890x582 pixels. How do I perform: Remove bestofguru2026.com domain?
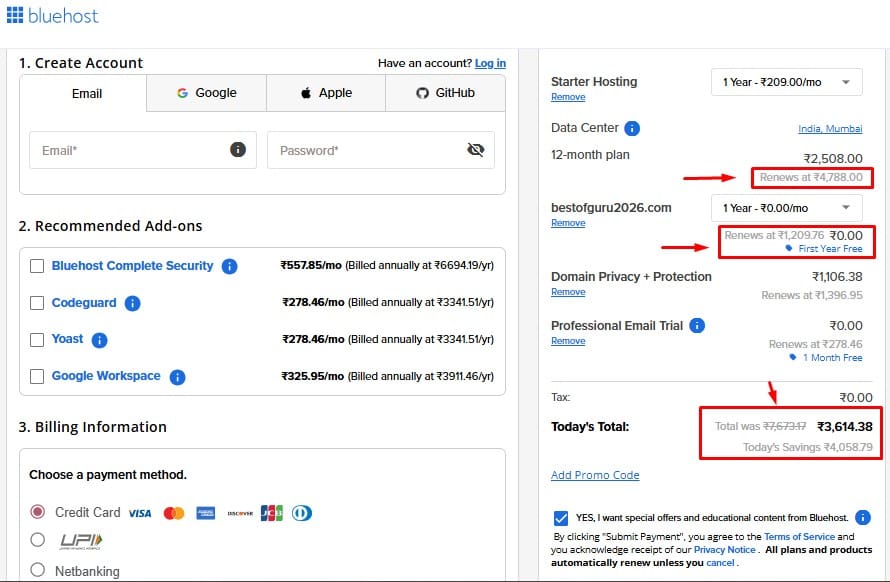pyautogui.click(x=568, y=223)
